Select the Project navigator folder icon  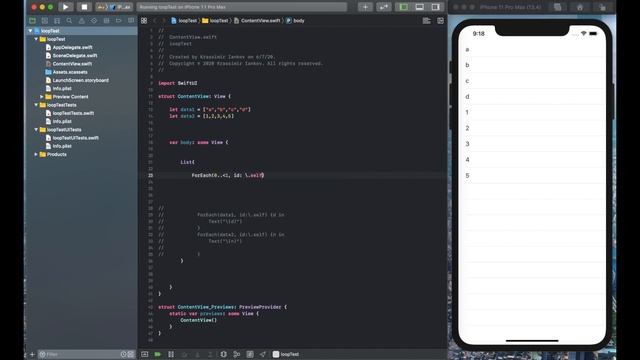coord(32,20)
